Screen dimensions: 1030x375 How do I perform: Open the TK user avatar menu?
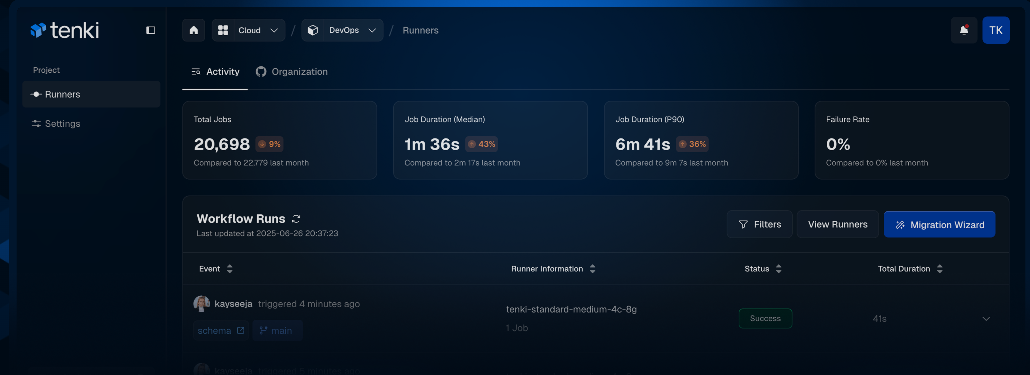point(996,30)
